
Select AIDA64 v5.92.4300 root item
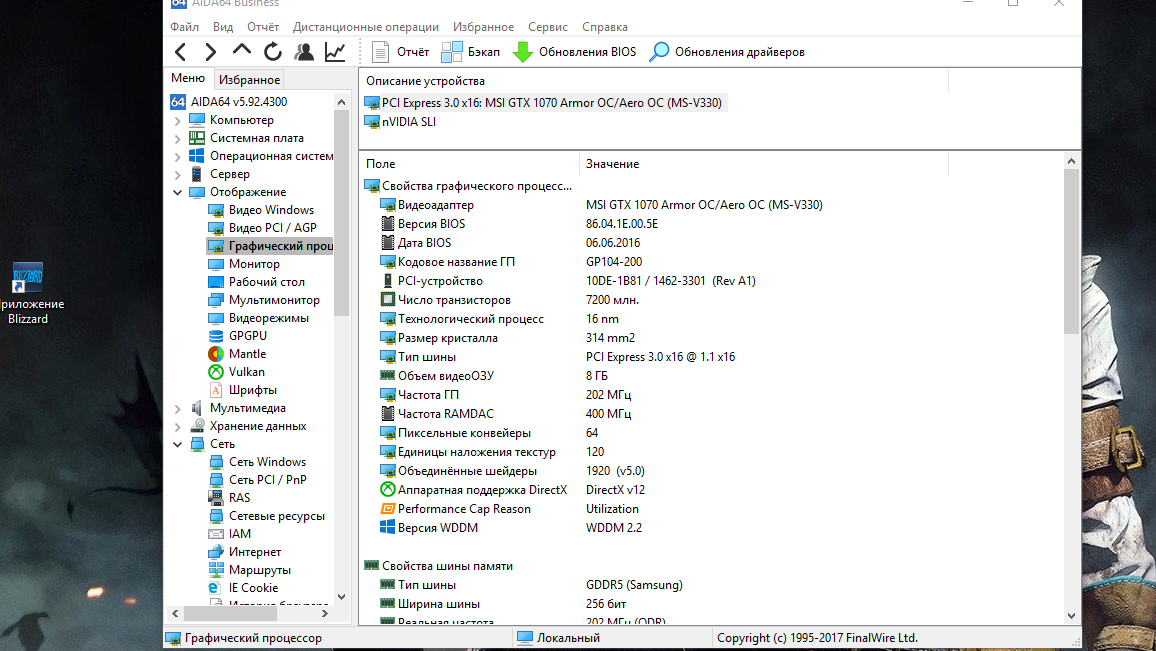(229, 102)
